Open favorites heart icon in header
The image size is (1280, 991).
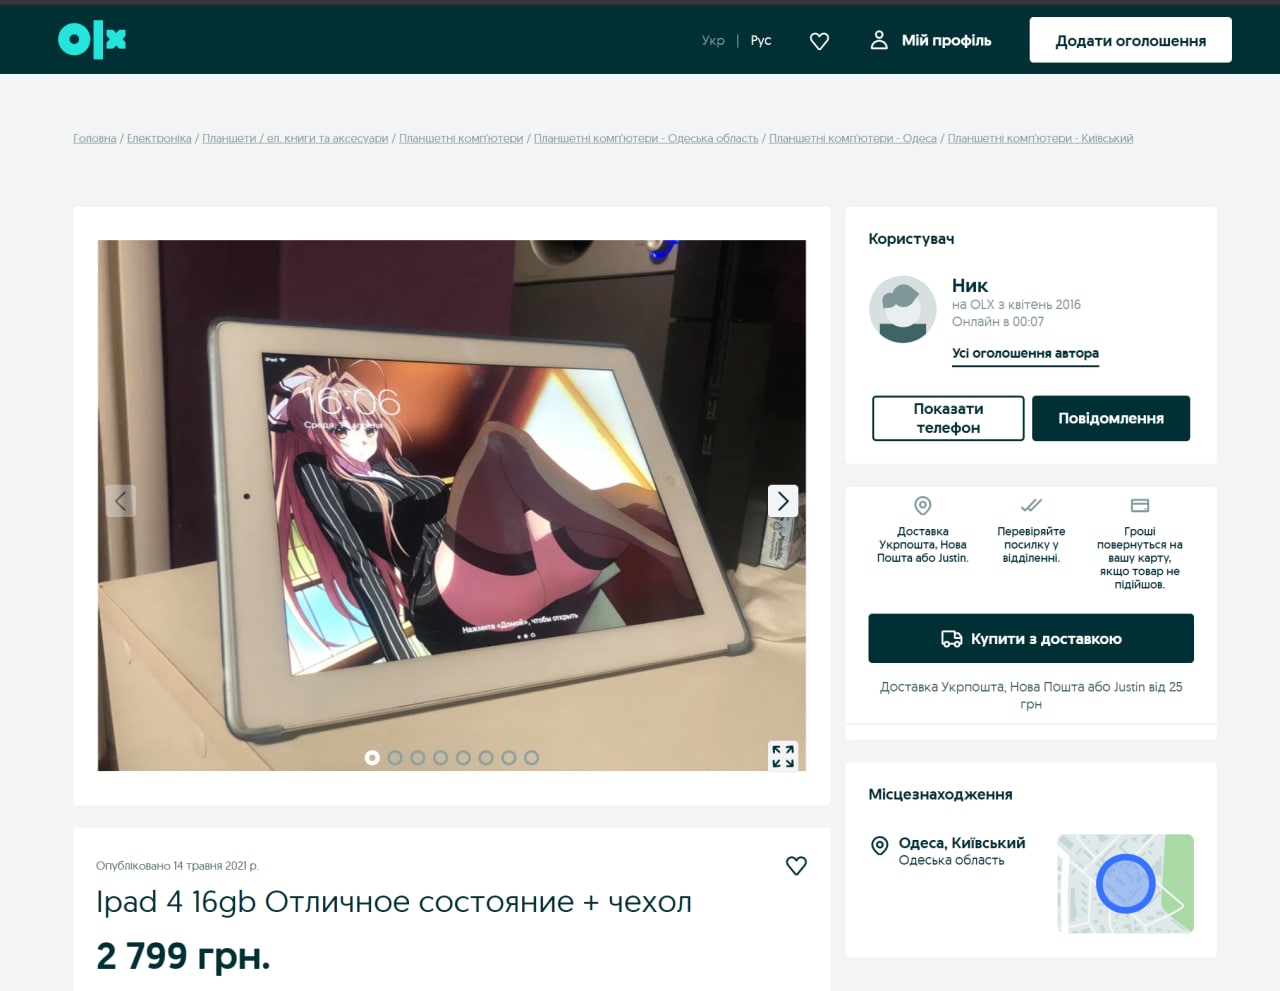coord(819,41)
